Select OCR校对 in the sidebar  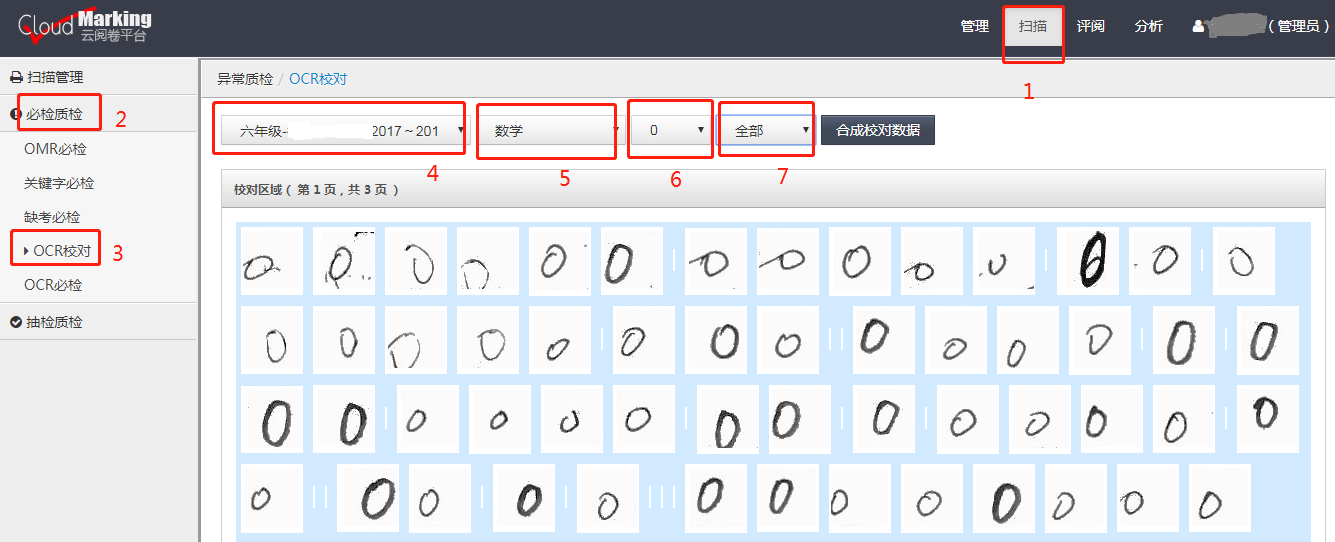[62, 251]
